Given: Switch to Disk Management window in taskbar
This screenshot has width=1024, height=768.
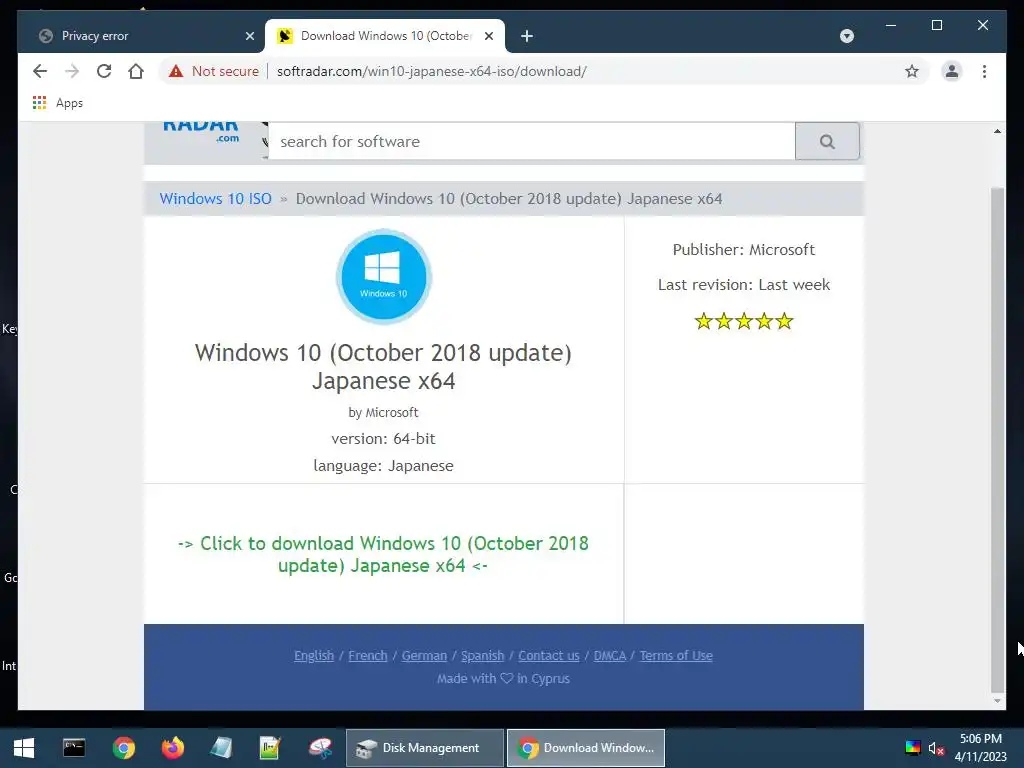Looking at the screenshot, I should click(x=425, y=748).
